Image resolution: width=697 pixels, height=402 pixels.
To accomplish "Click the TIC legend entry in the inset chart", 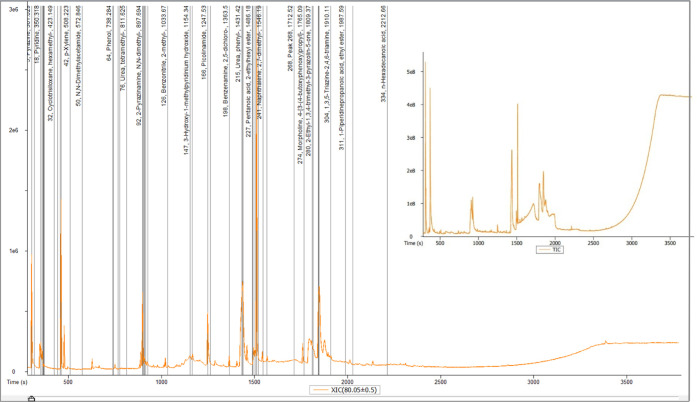I will (550, 250).
